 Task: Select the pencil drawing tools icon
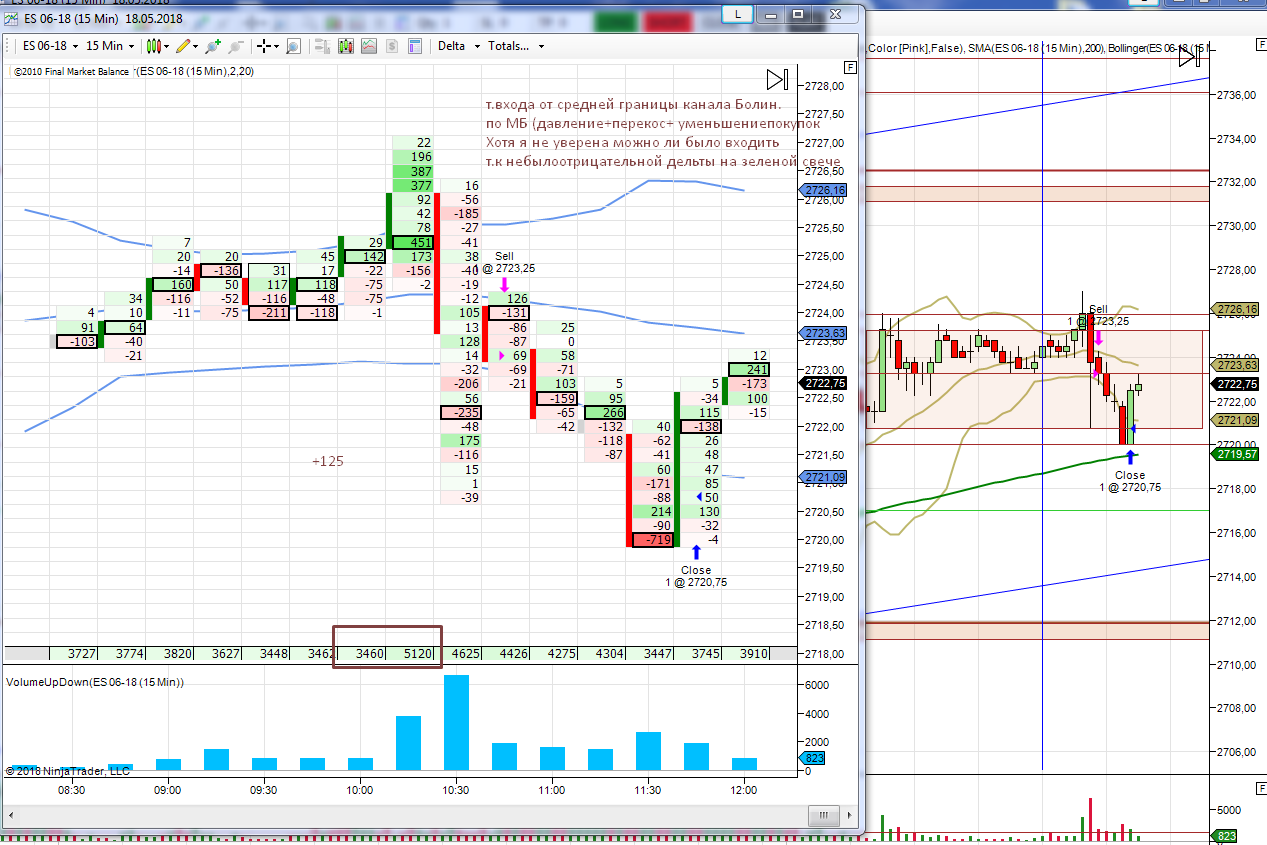183,46
